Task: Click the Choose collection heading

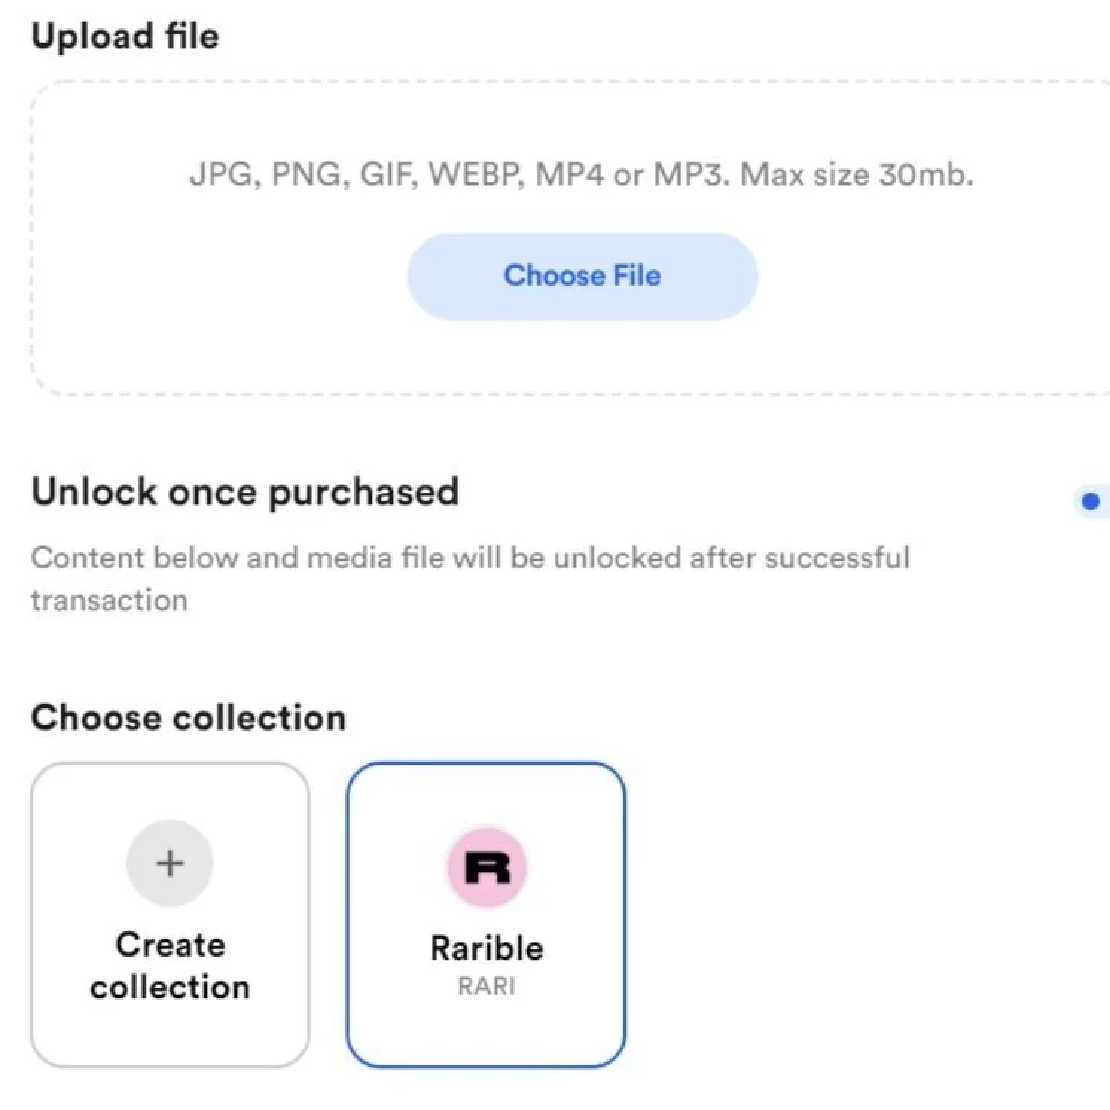Action: pos(188,717)
